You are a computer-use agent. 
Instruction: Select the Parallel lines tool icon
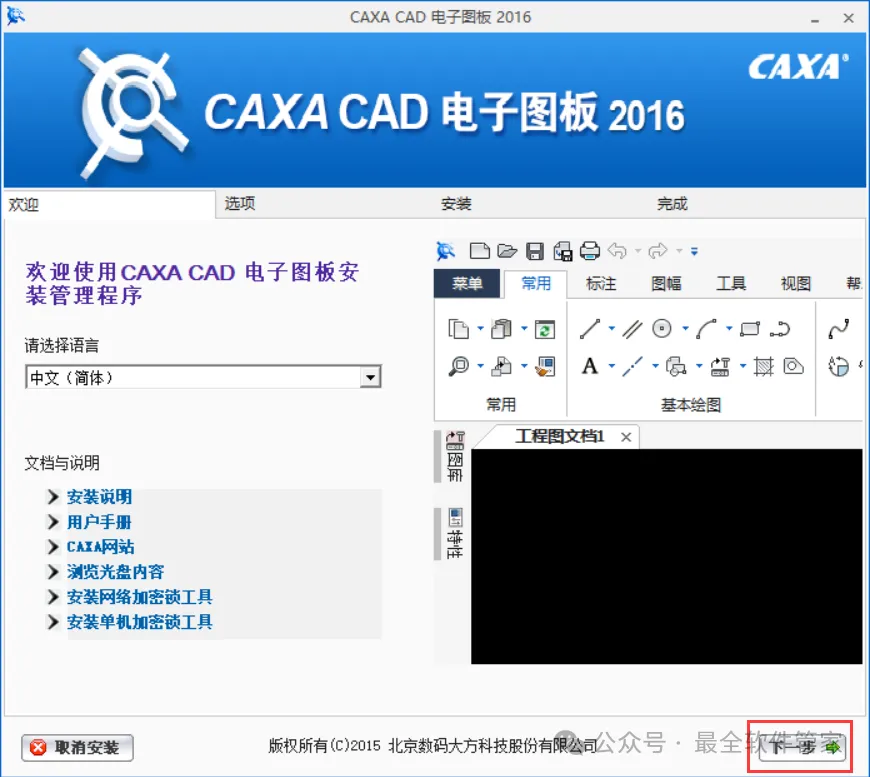coord(632,329)
